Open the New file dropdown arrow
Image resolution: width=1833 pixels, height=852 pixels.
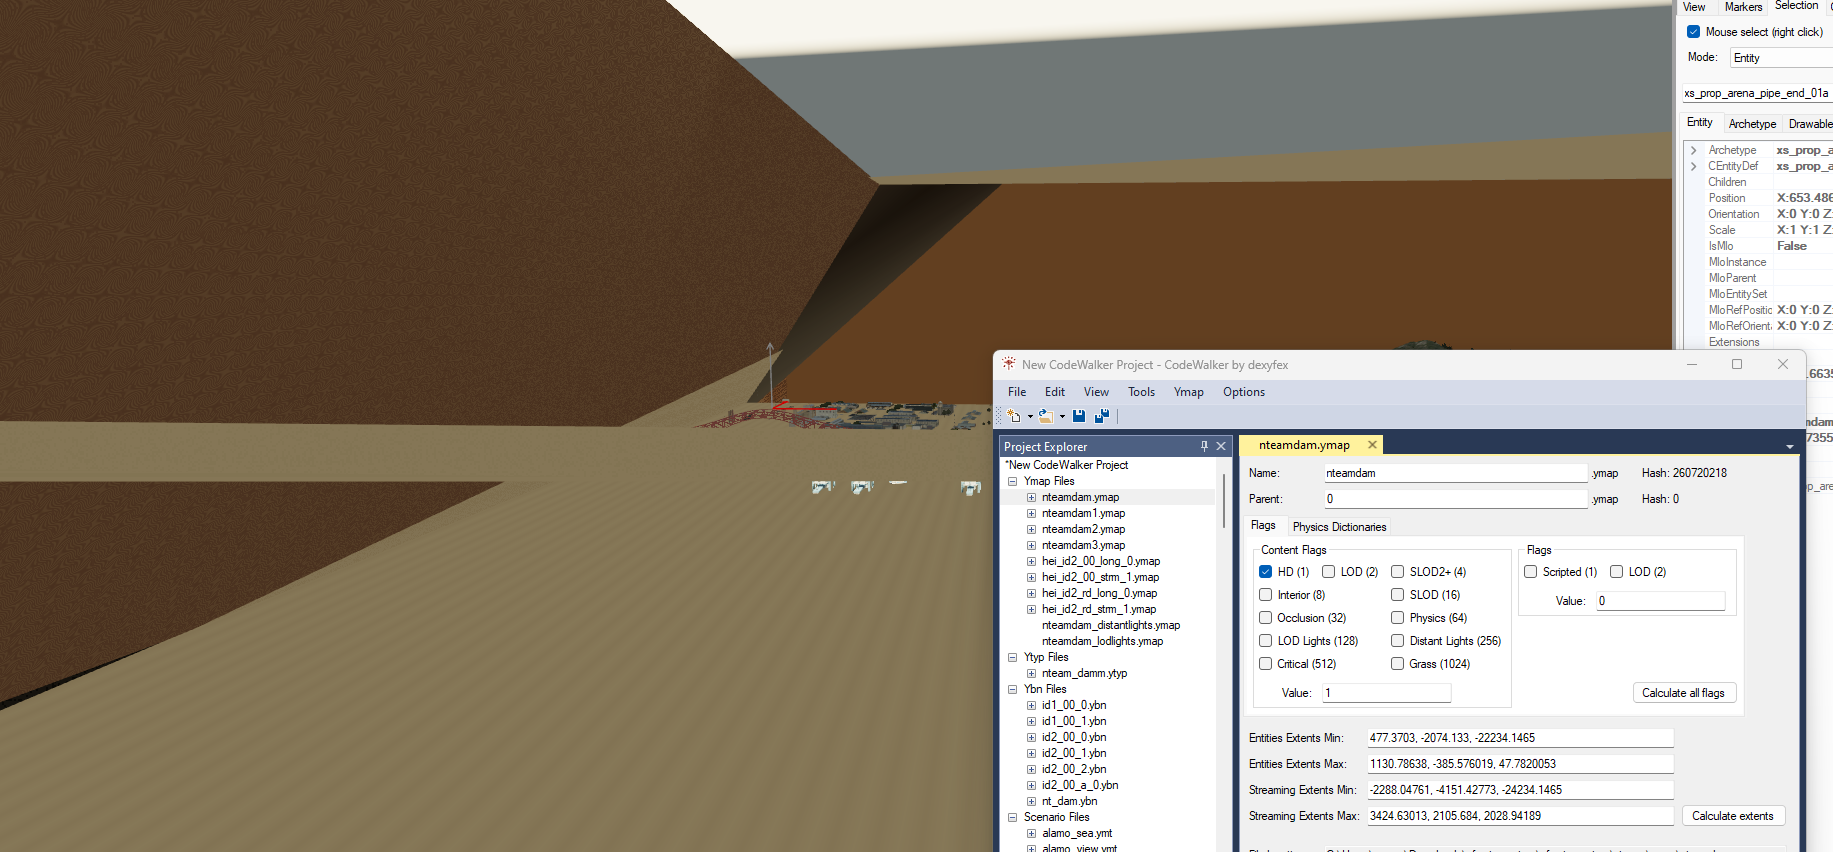[1030, 417]
